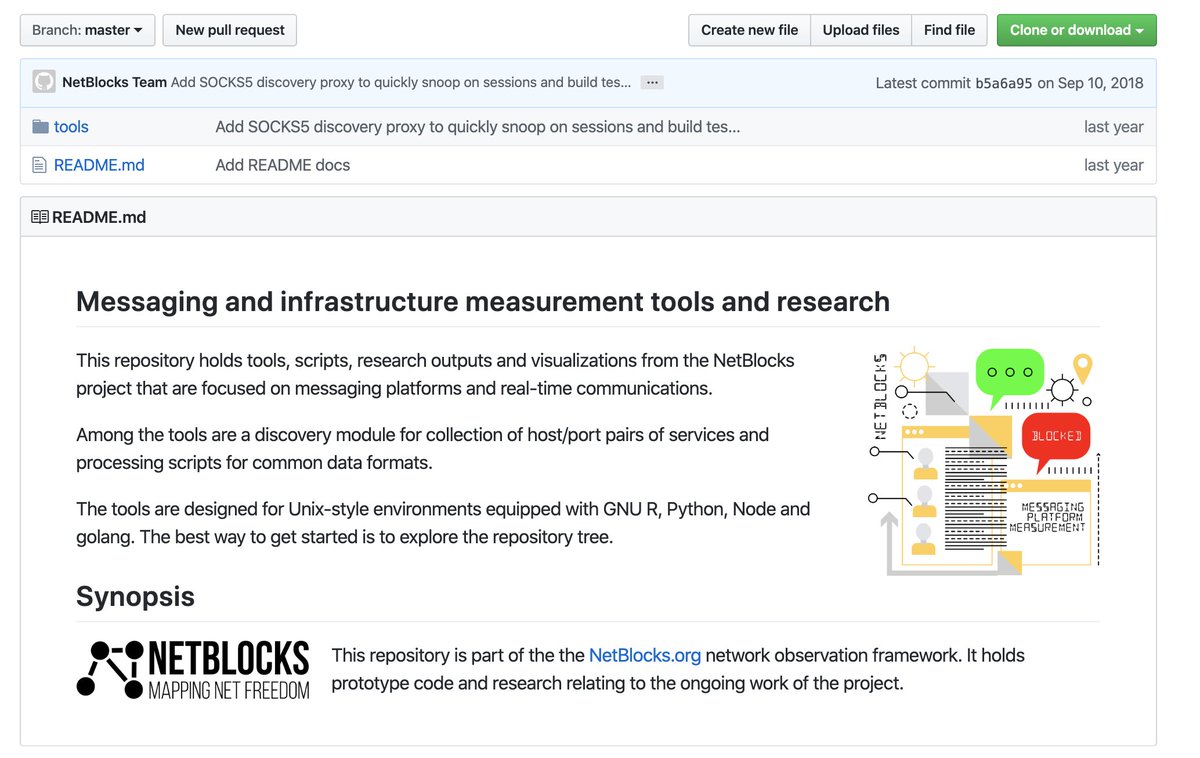Click the NetBlocks Mapping Net Freedom logo
Screen dimensions: 1200x758
(193, 669)
